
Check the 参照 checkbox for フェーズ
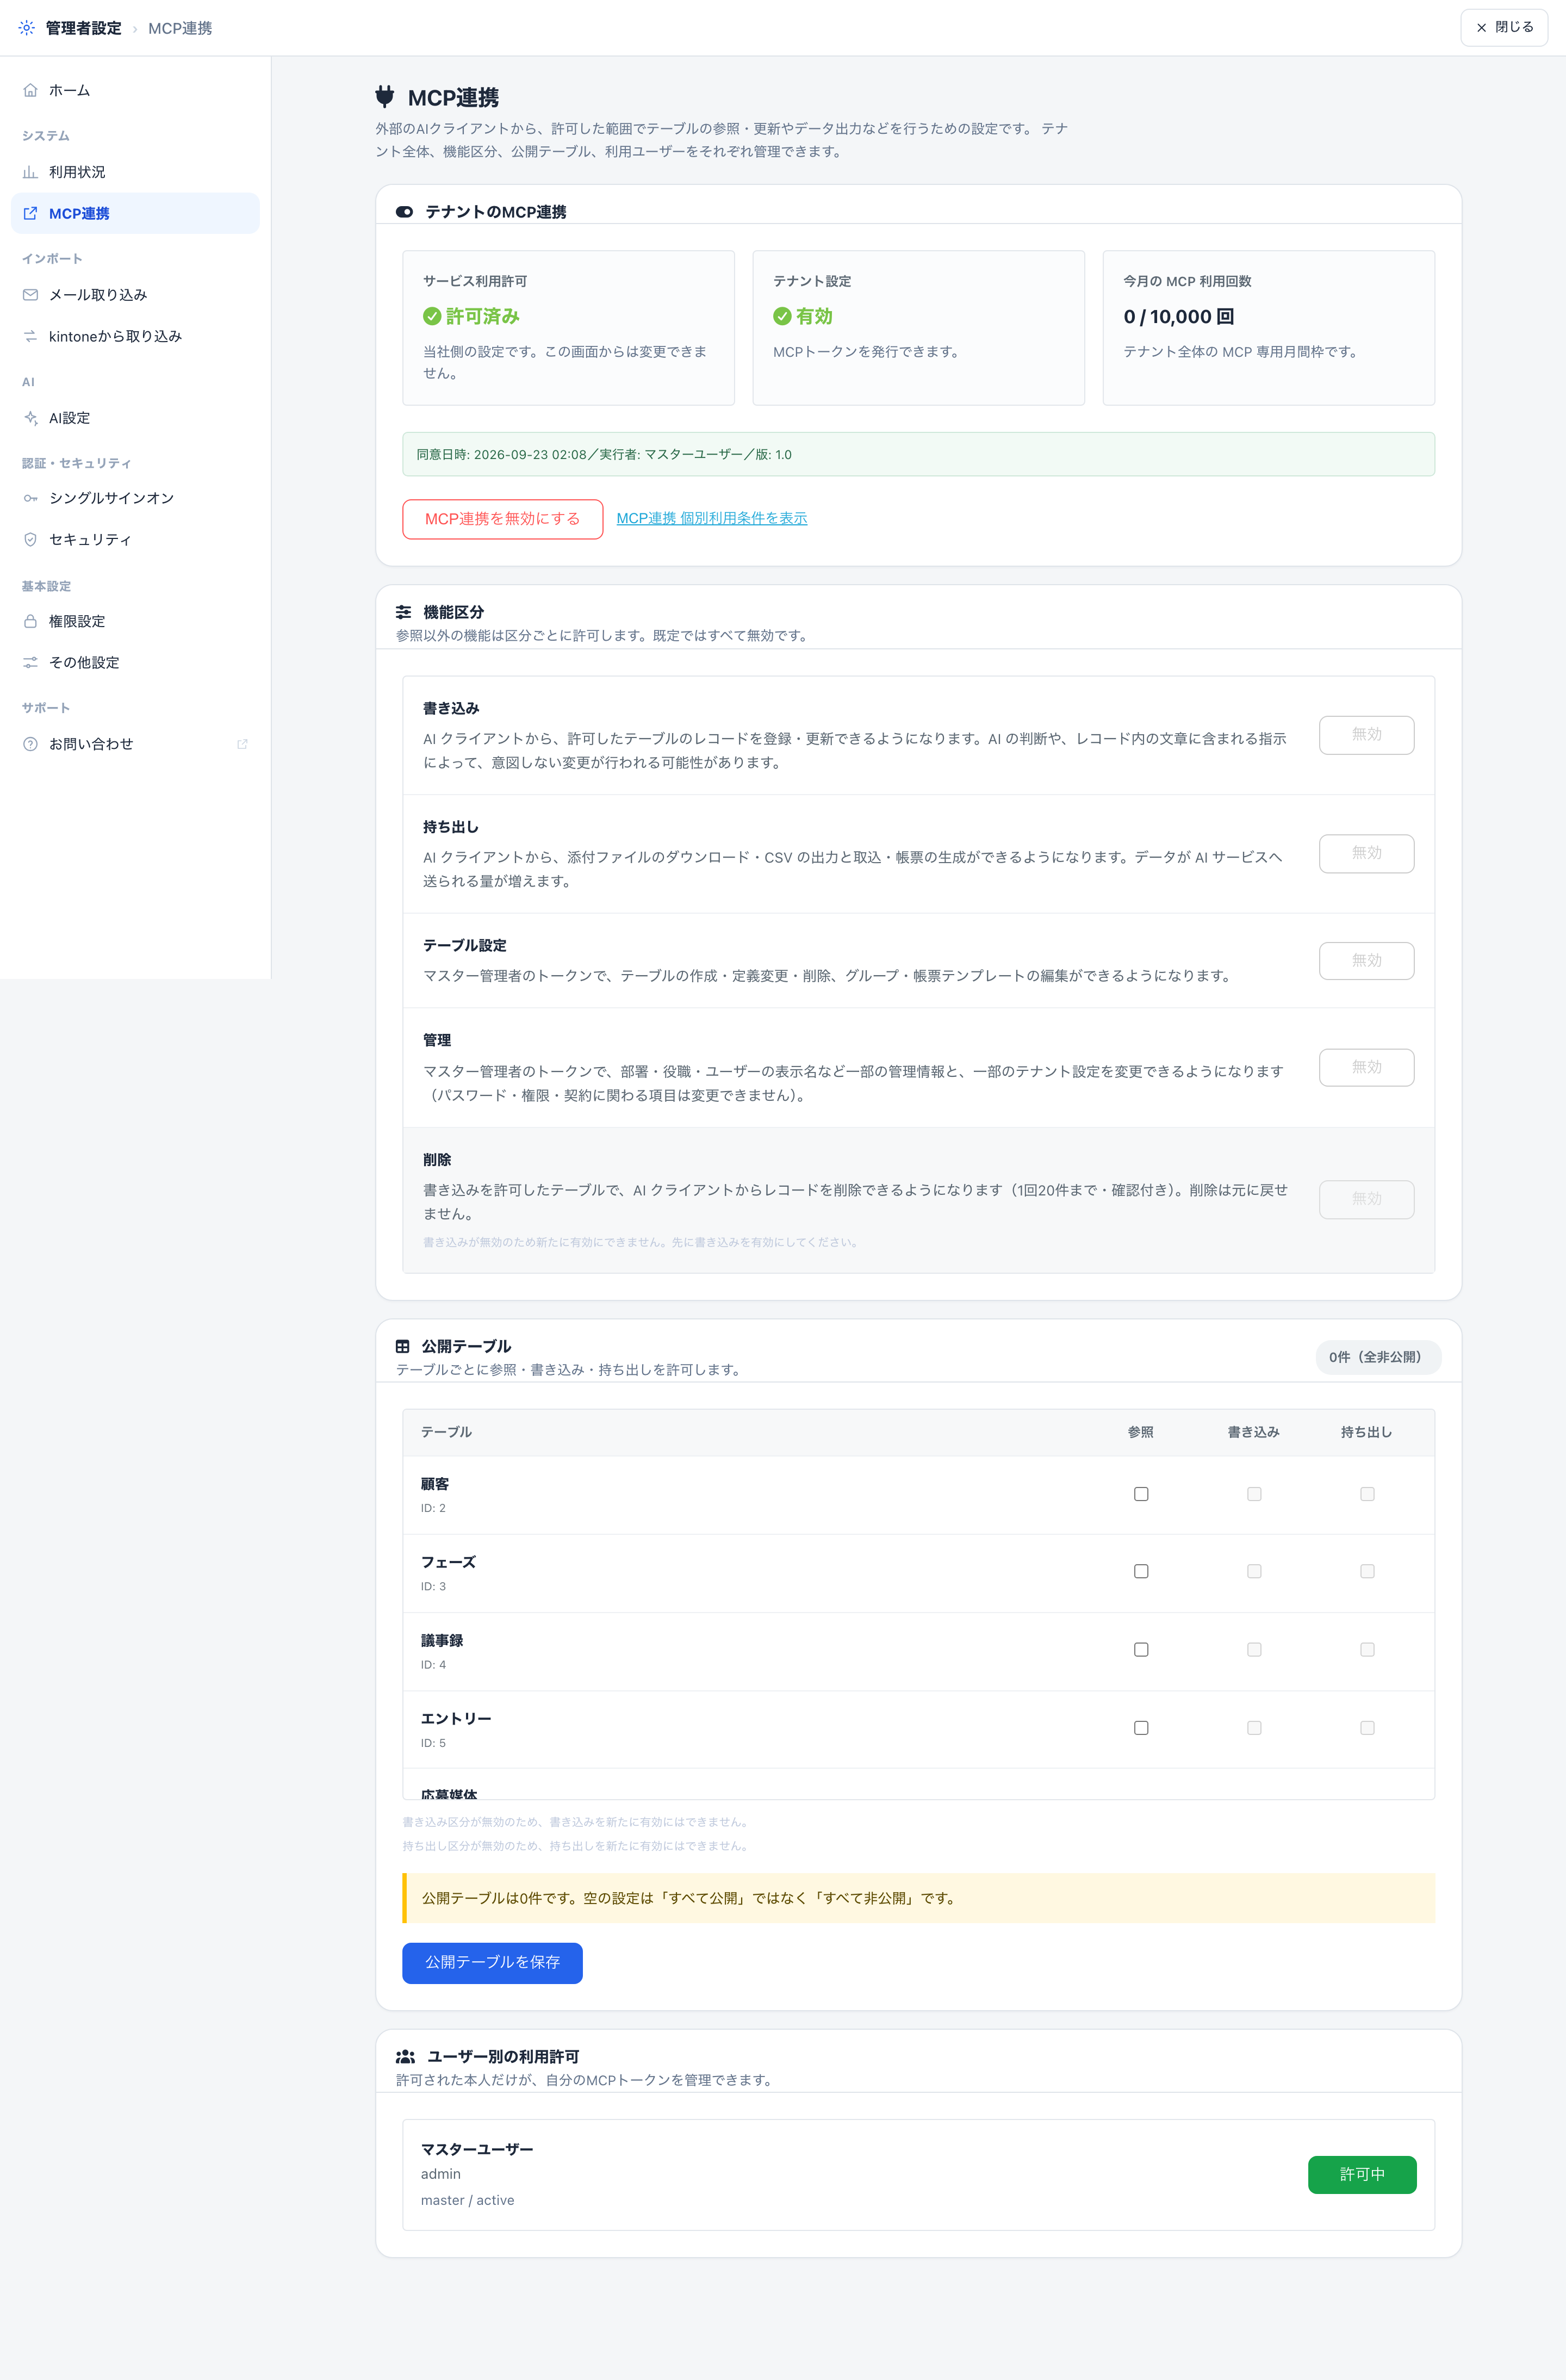[1141, 1572]
